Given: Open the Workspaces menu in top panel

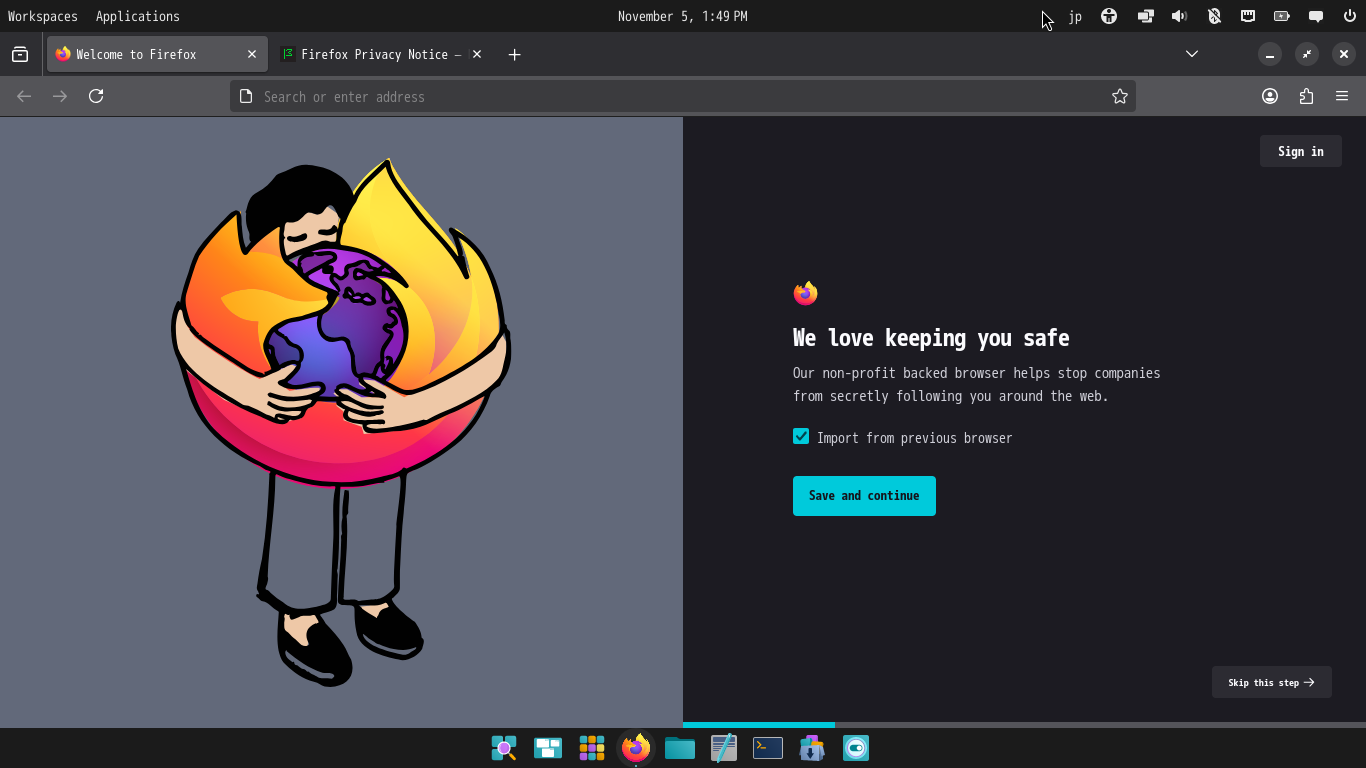Looking at the screenshot, I should point(43,16).
